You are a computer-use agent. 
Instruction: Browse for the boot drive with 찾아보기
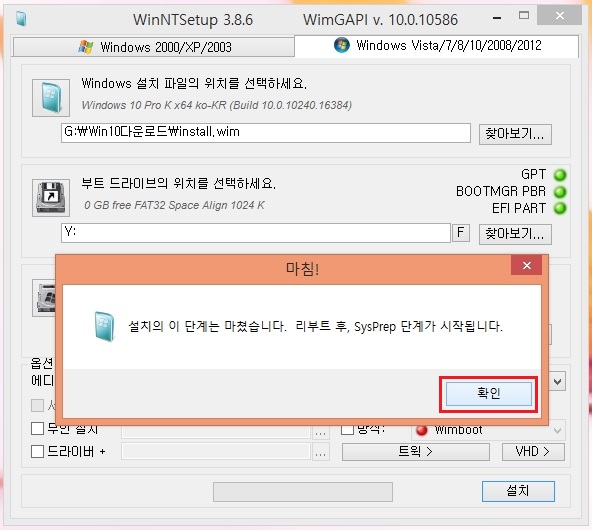coord(515,234)
